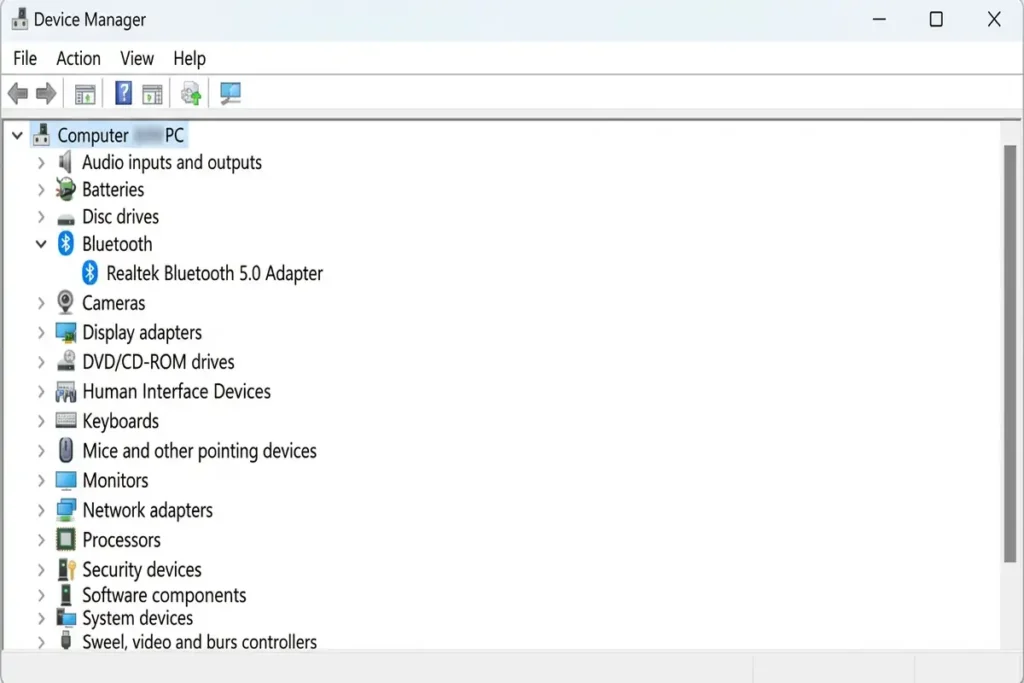Select the Human Interface Devices label
This screenshot has width=1024, height=683.
pos(176,391)
